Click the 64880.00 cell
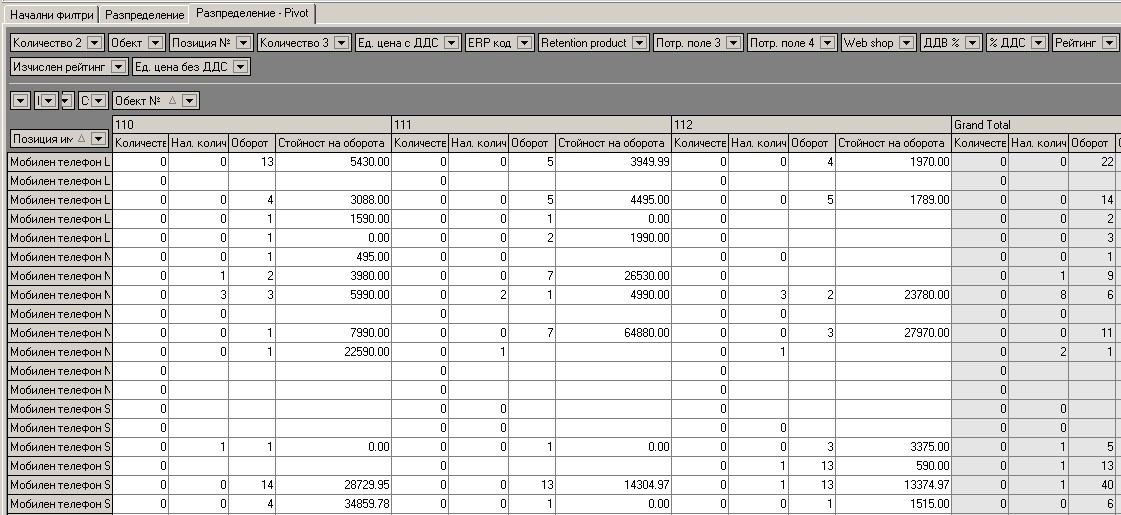1121x515 pixels. [x=613, y=333]
